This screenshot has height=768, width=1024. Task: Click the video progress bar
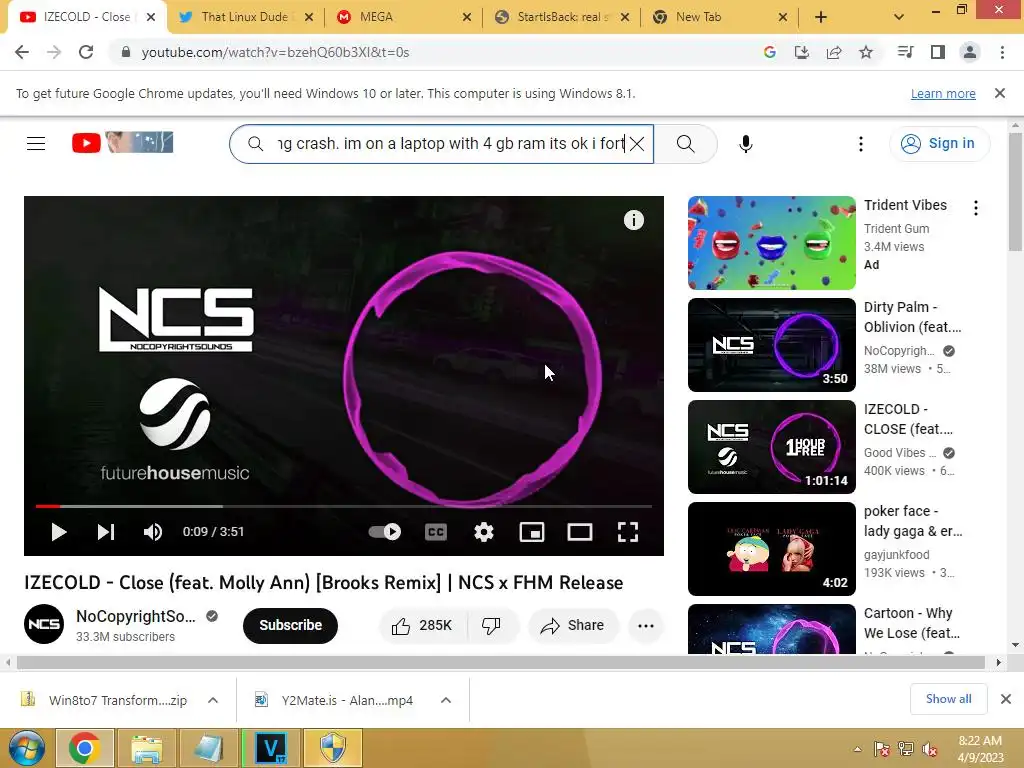click(344, 506)
